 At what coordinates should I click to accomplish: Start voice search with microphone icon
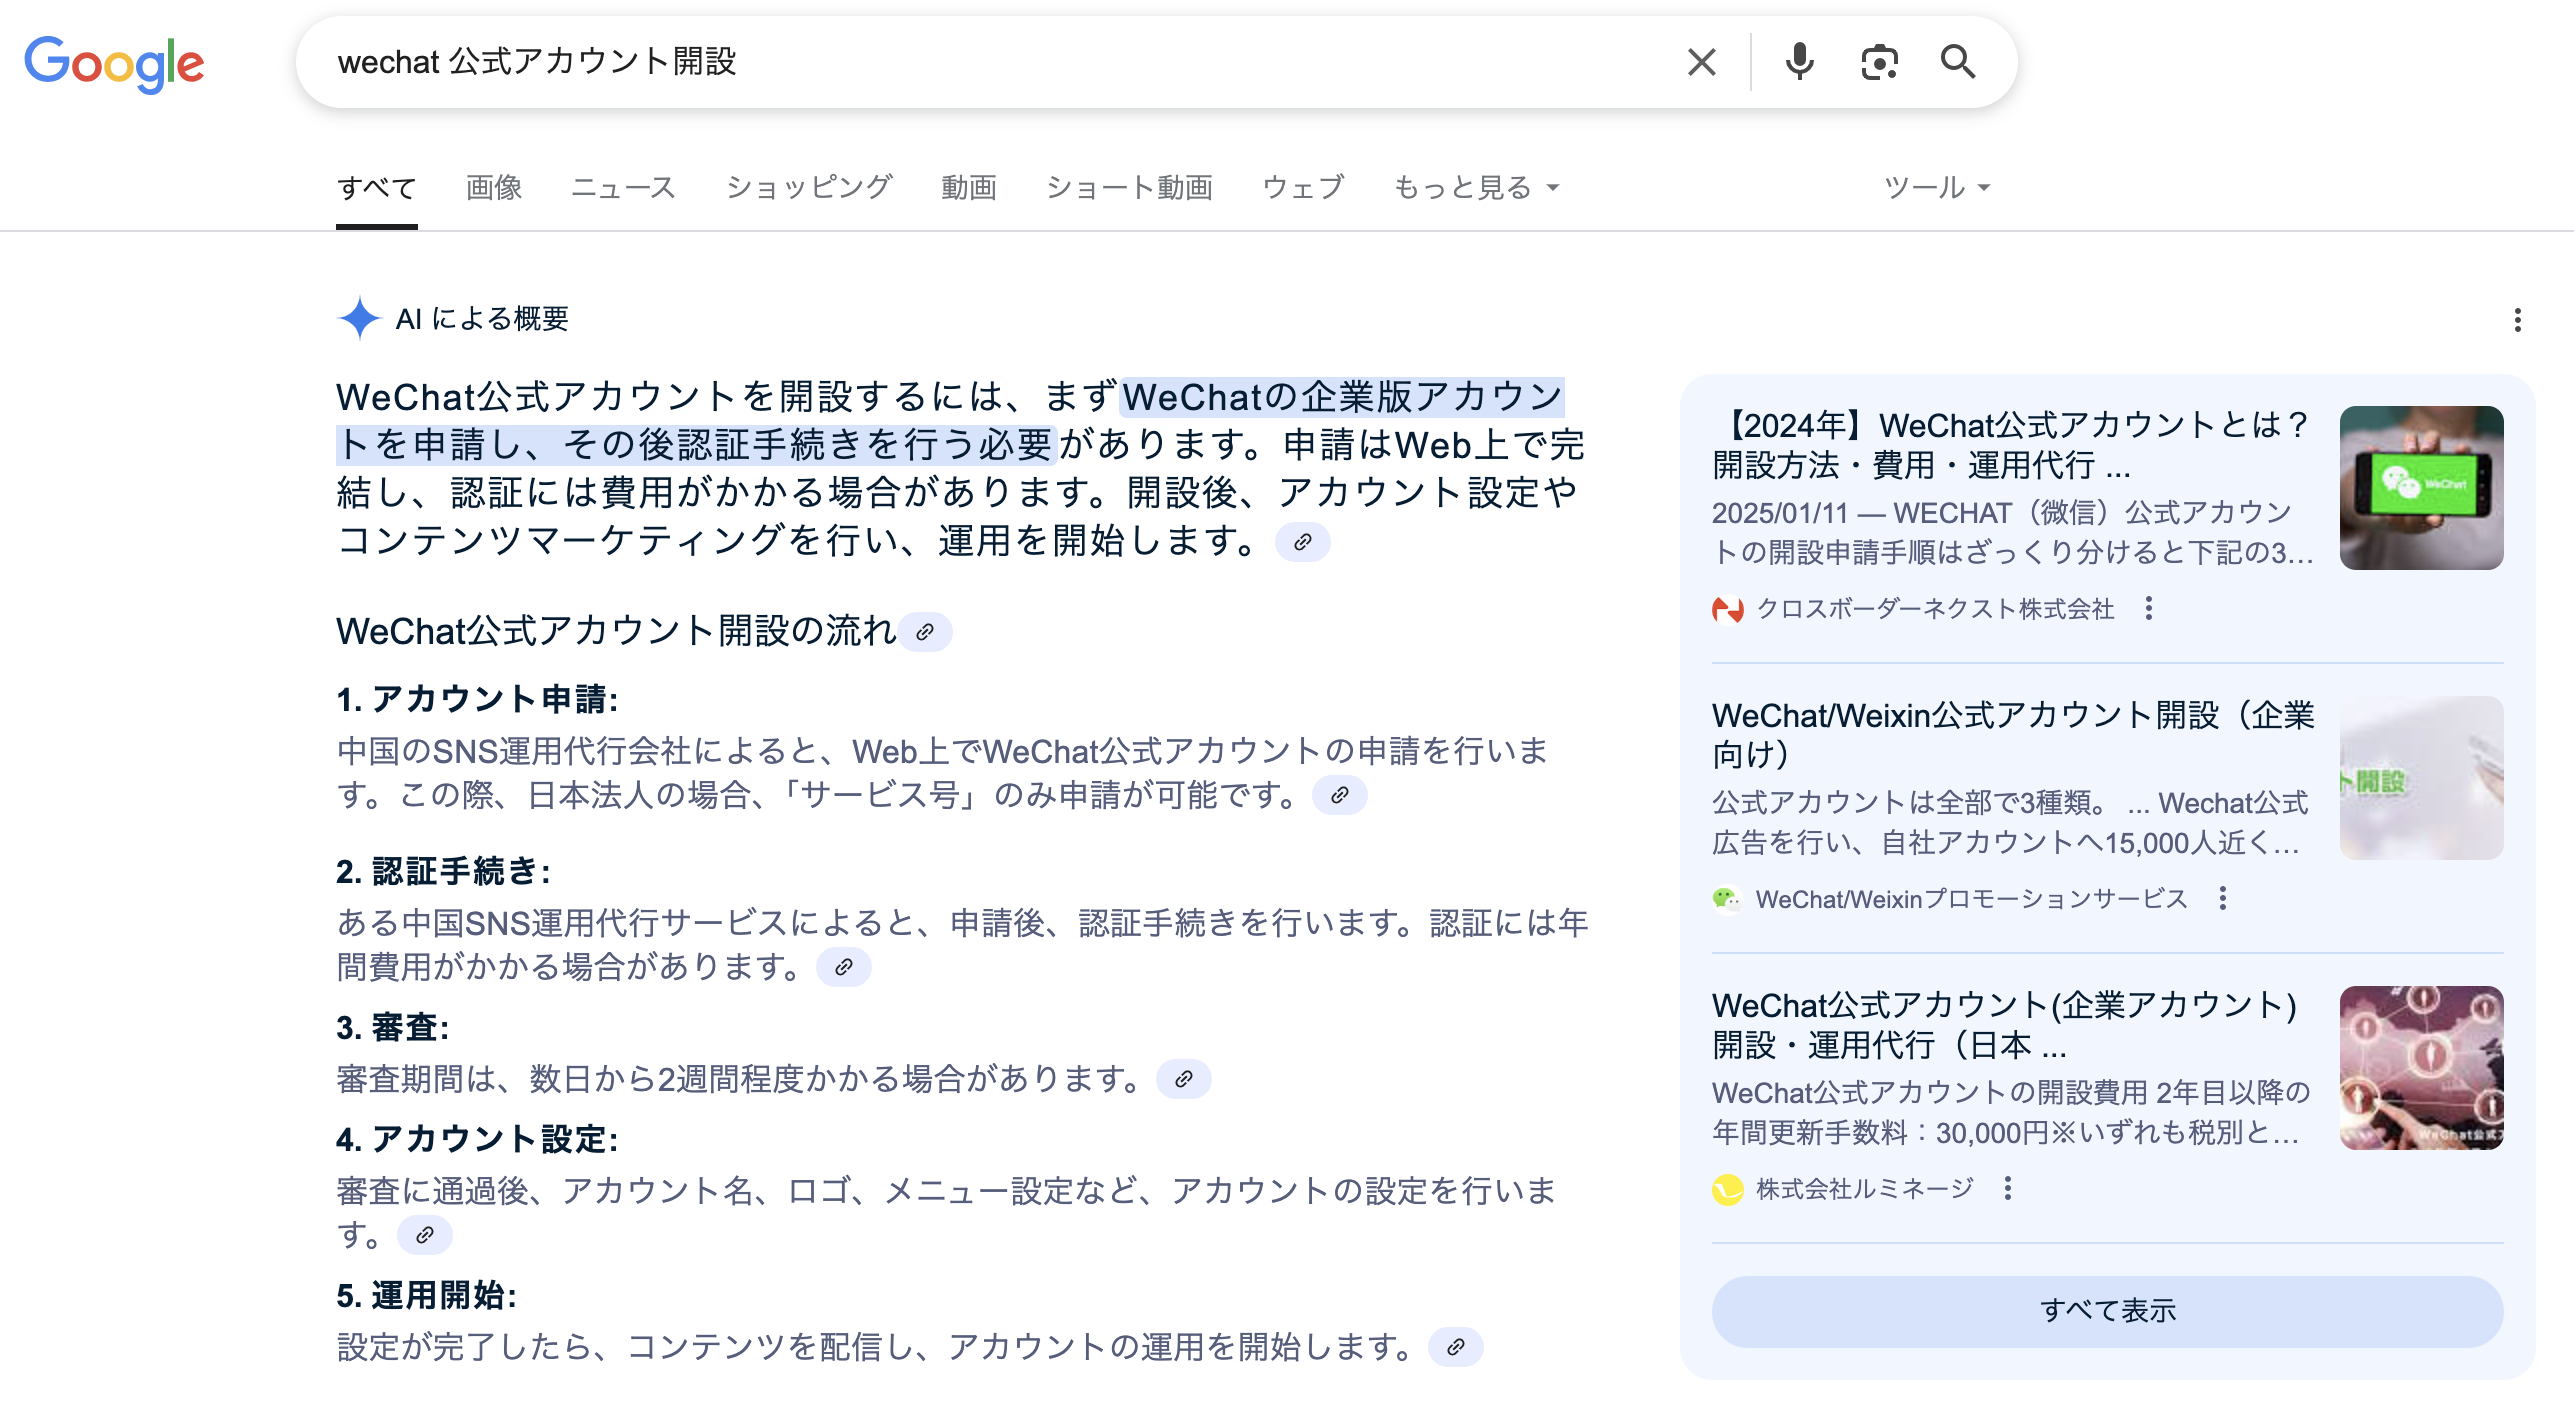click(x=1799, y=62)
